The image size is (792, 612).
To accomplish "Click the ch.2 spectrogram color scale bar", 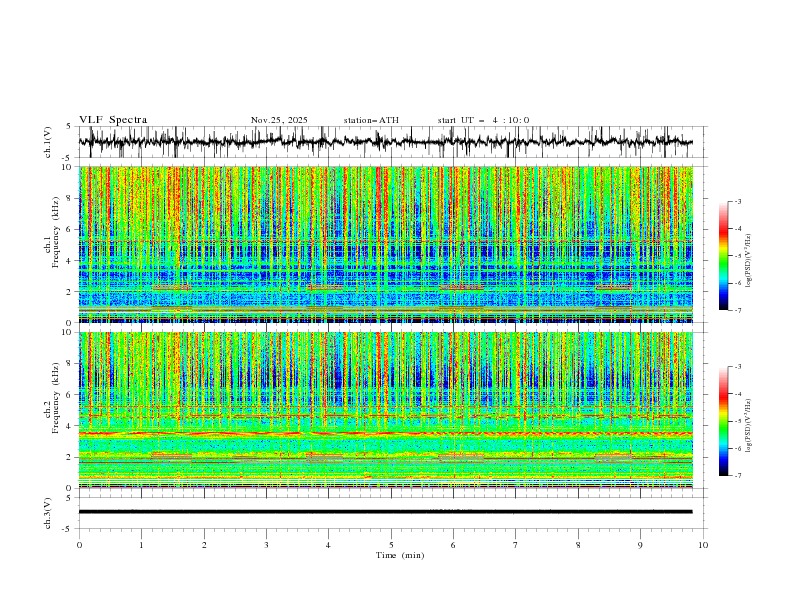I will coord(723,421).
